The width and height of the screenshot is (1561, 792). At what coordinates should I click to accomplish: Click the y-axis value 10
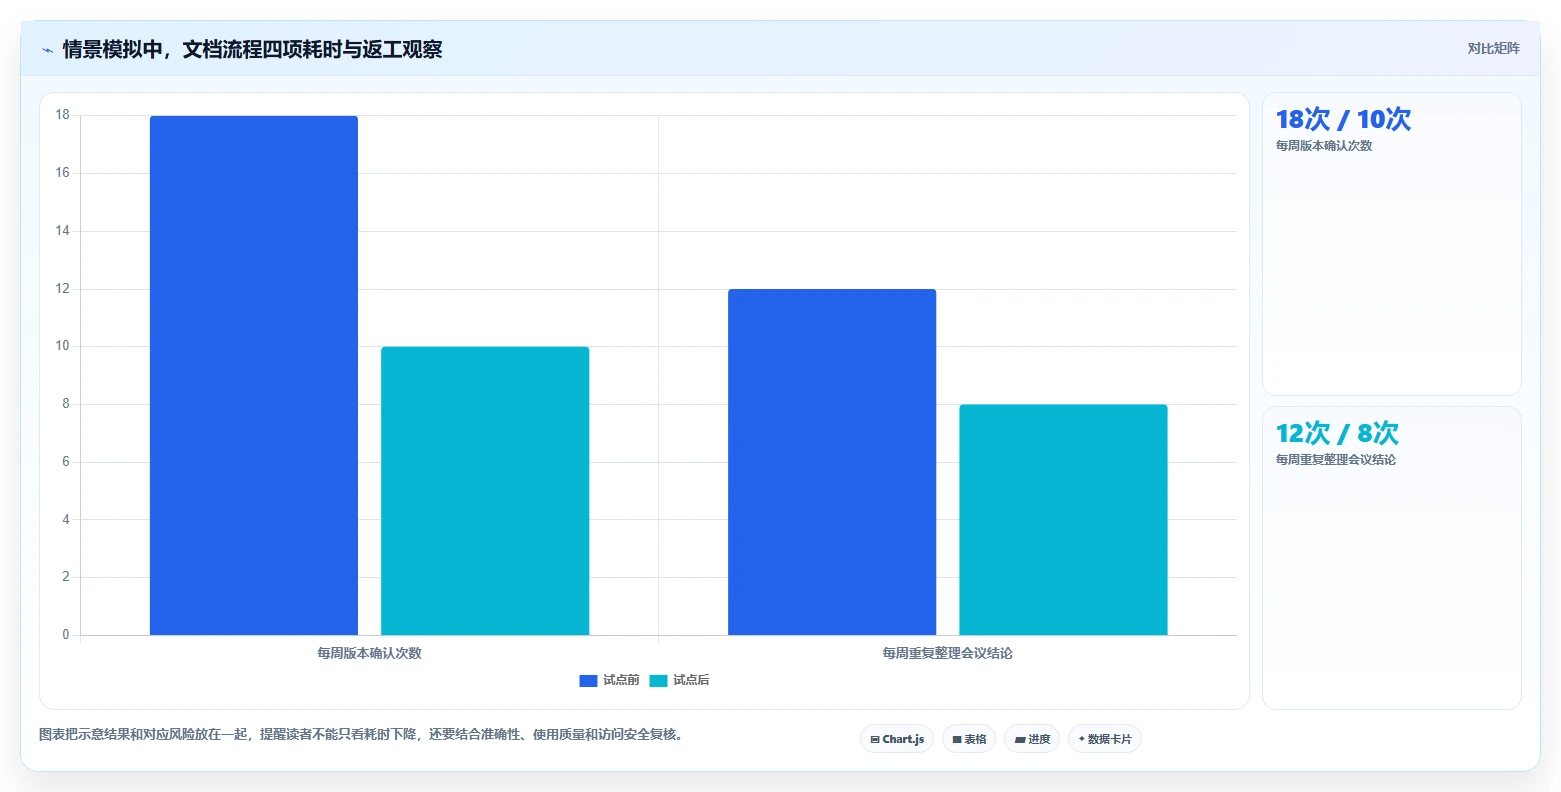pyautogui.click(x=63, y=346)
